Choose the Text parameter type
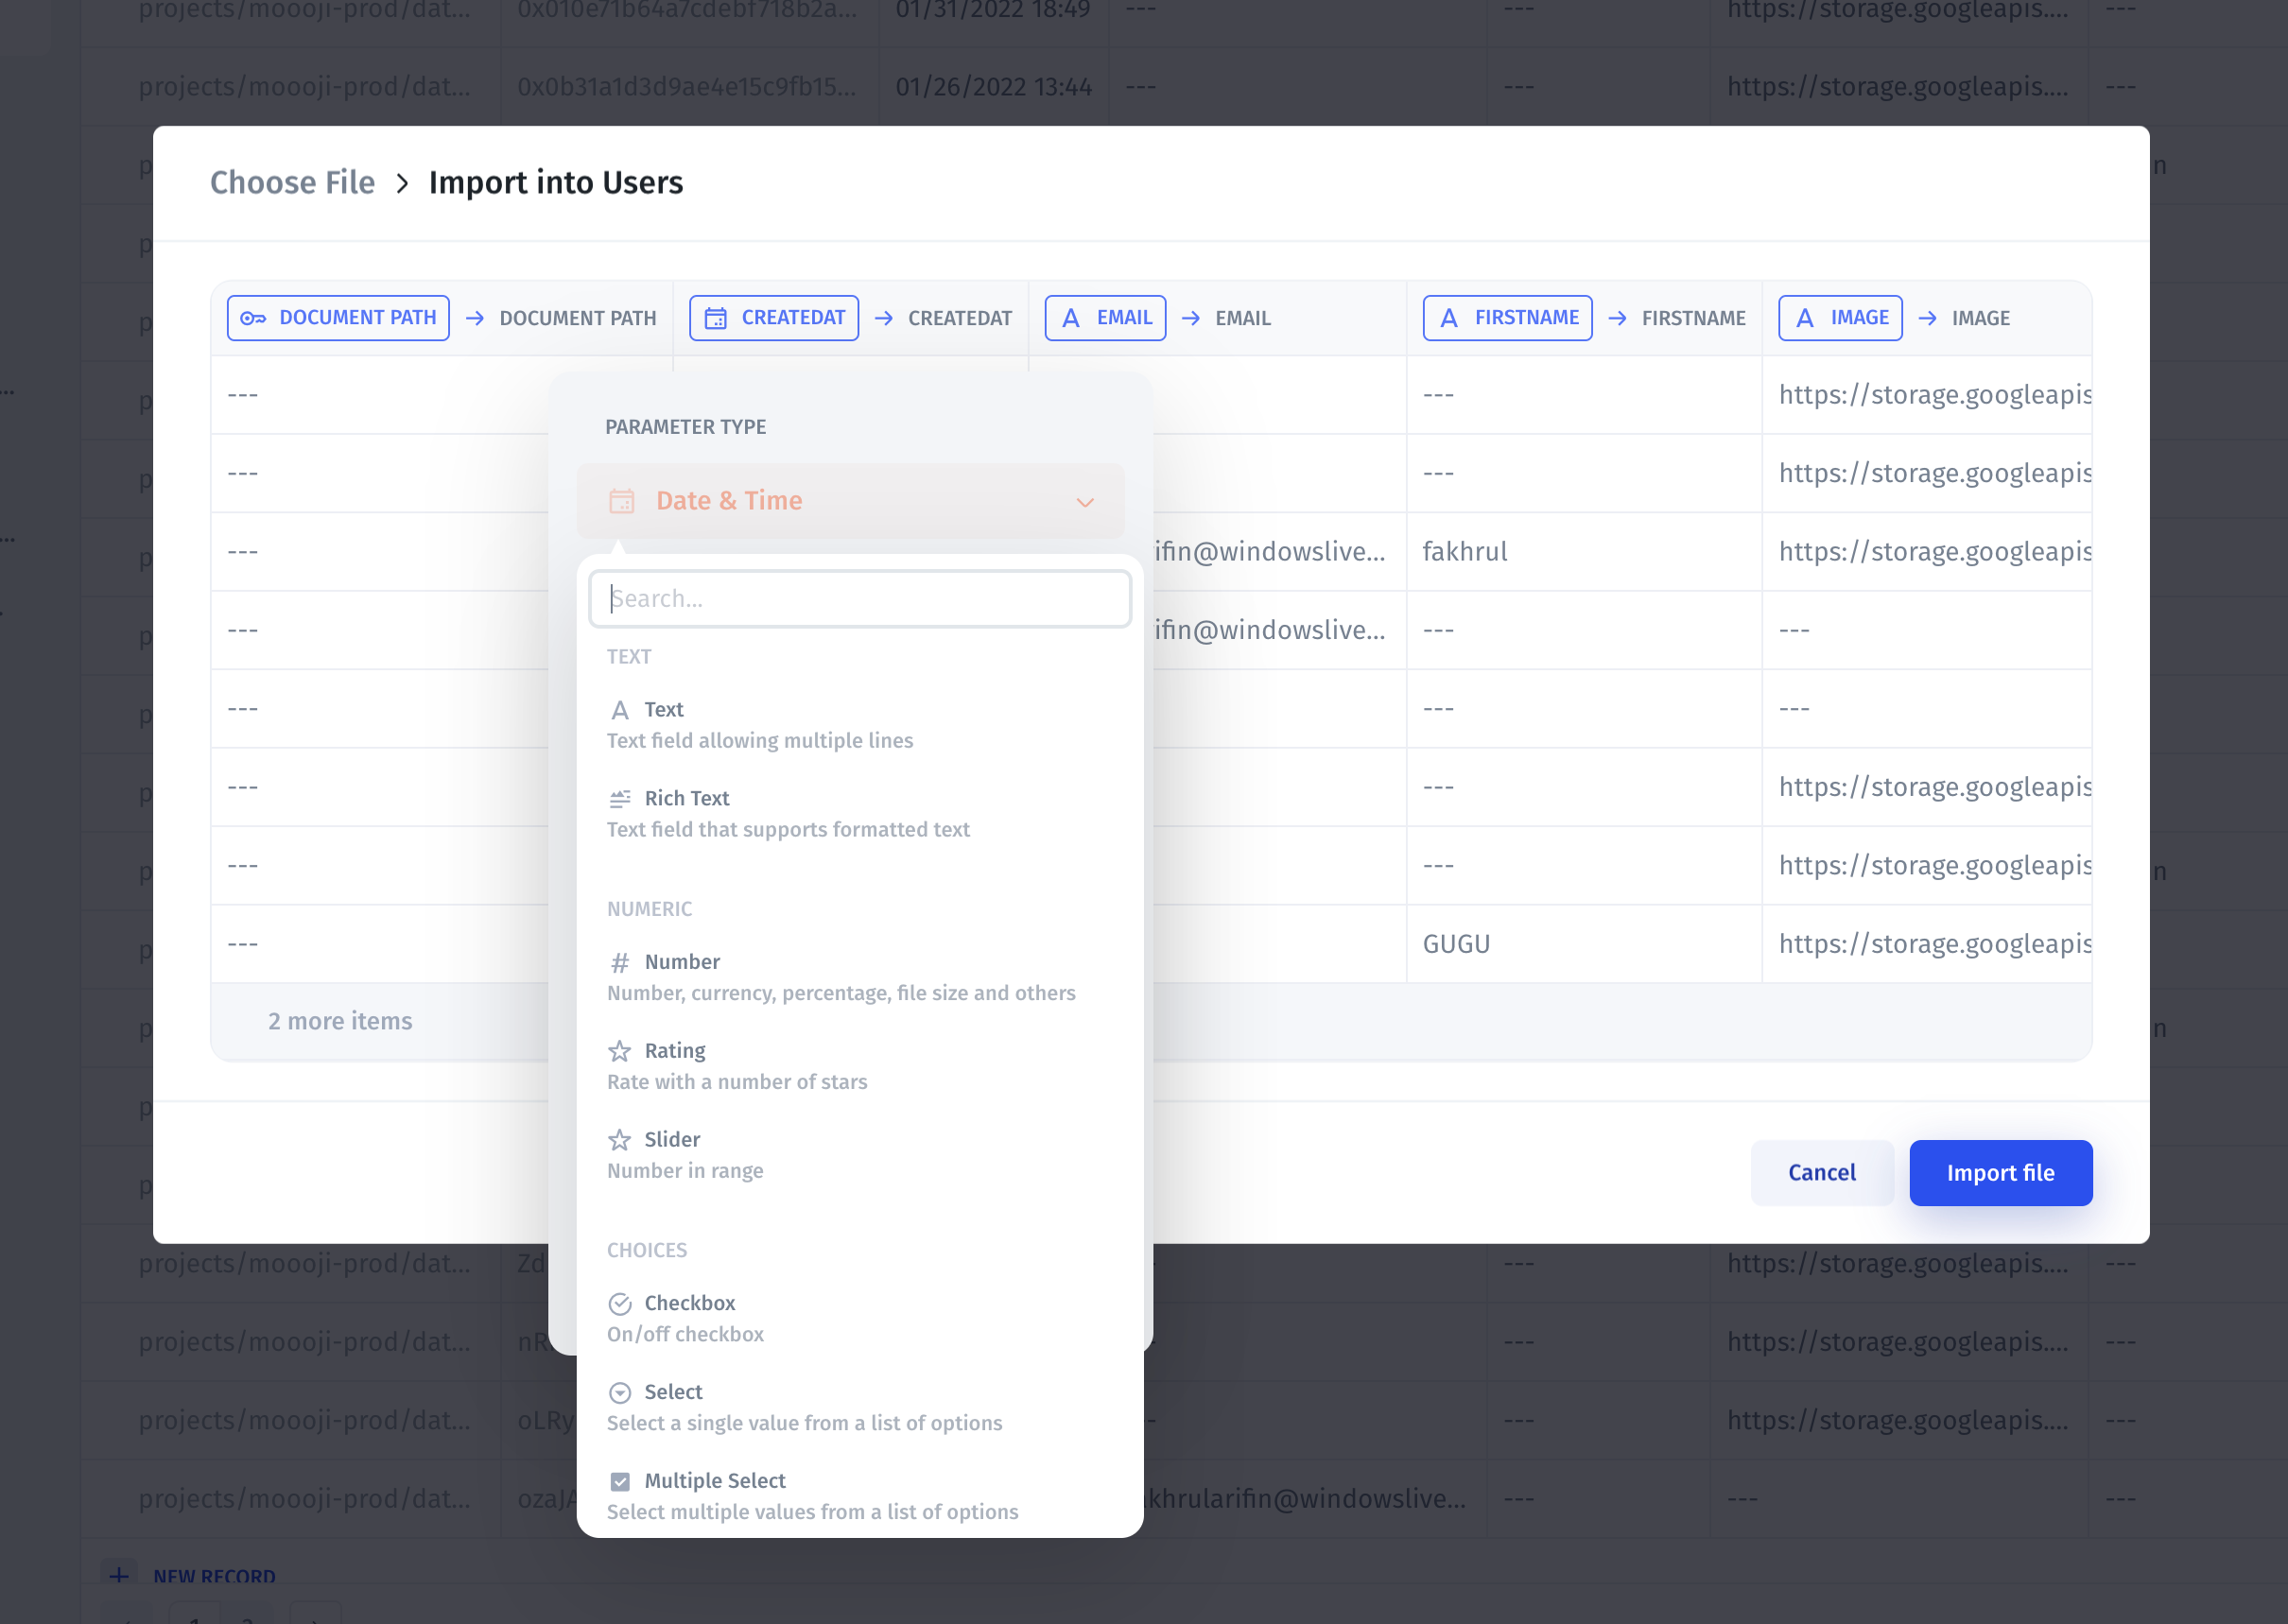Screen dimensions: 2288x1624 point(860,725)
